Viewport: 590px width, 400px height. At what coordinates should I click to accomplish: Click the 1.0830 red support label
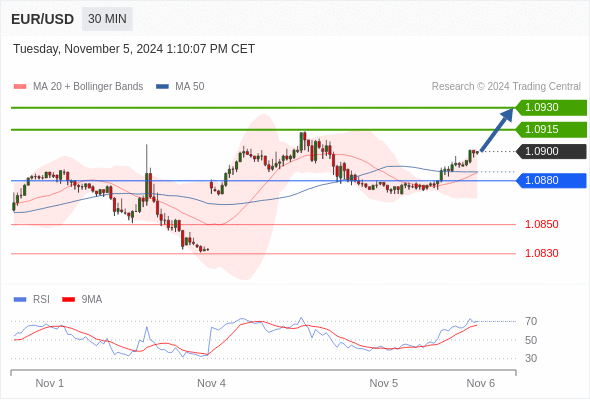[541, 253]
